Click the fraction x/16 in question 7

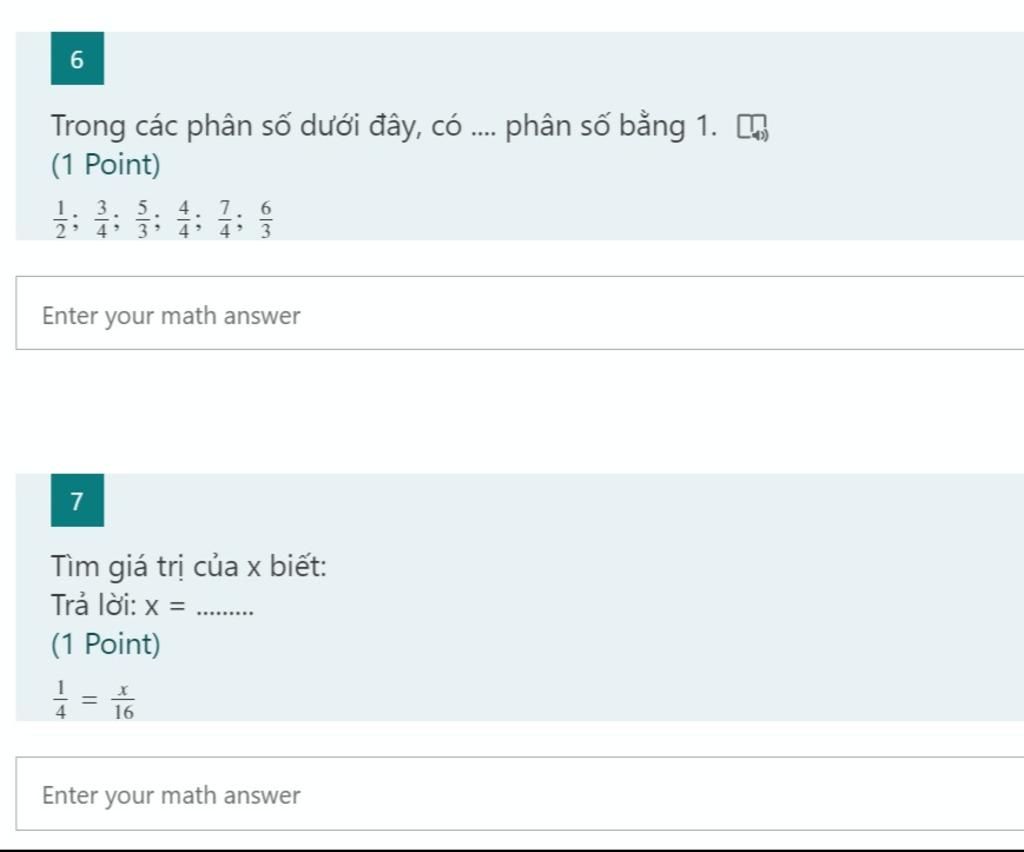(124, 701)
